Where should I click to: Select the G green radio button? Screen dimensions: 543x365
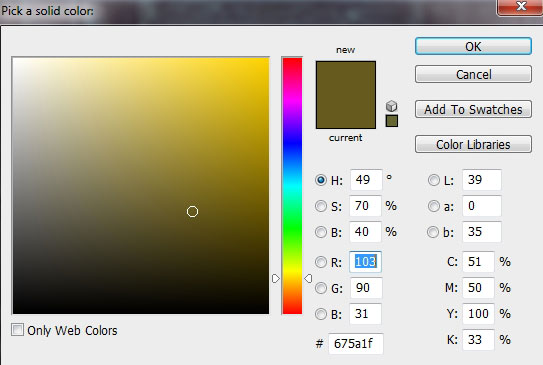click(321, 288)
